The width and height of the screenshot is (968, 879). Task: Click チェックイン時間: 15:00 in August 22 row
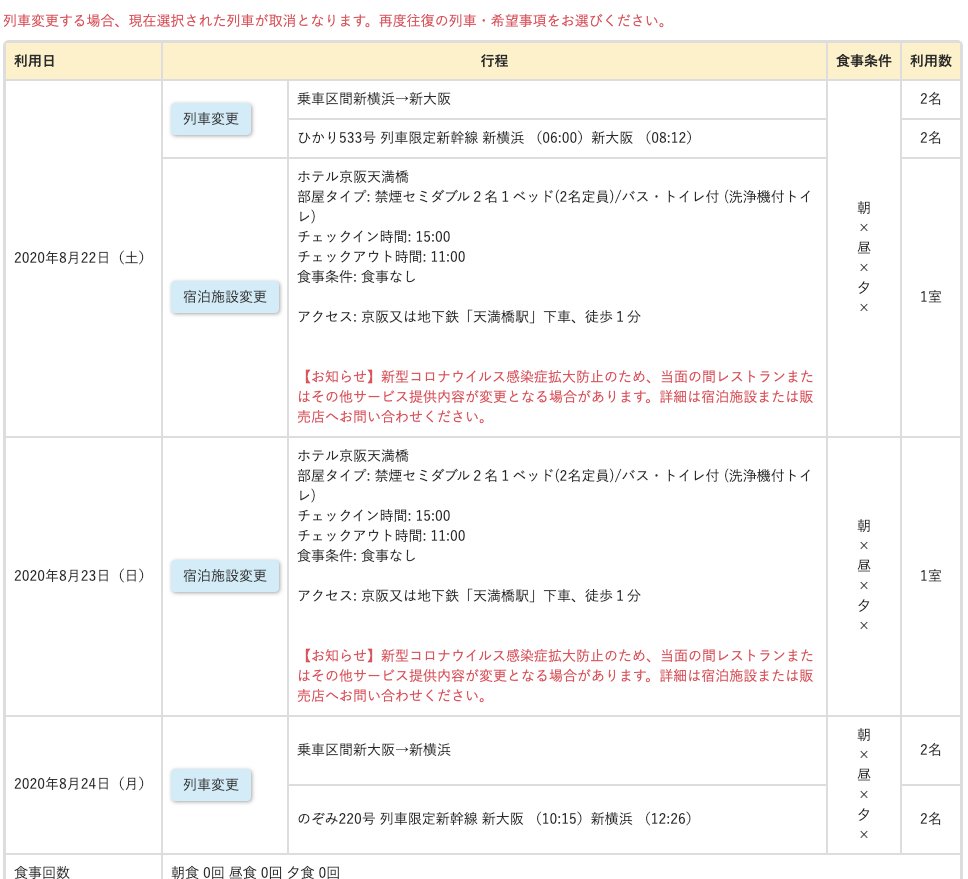click(374, 237)
